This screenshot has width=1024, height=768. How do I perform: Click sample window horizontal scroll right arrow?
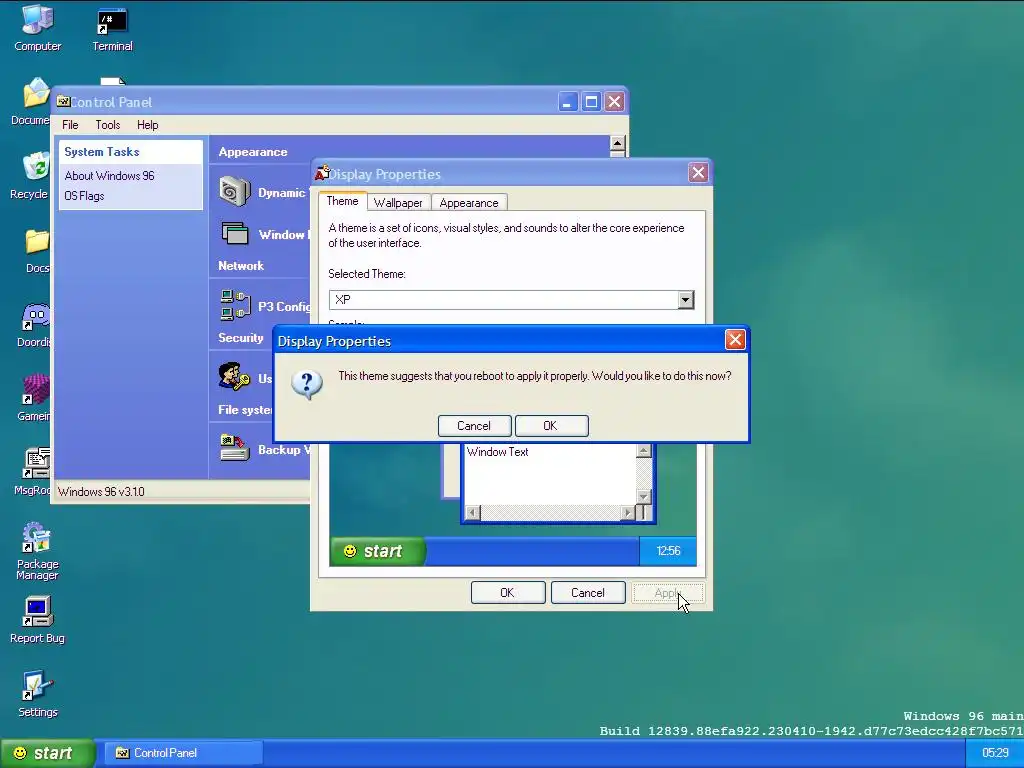[x=628, y=513]
